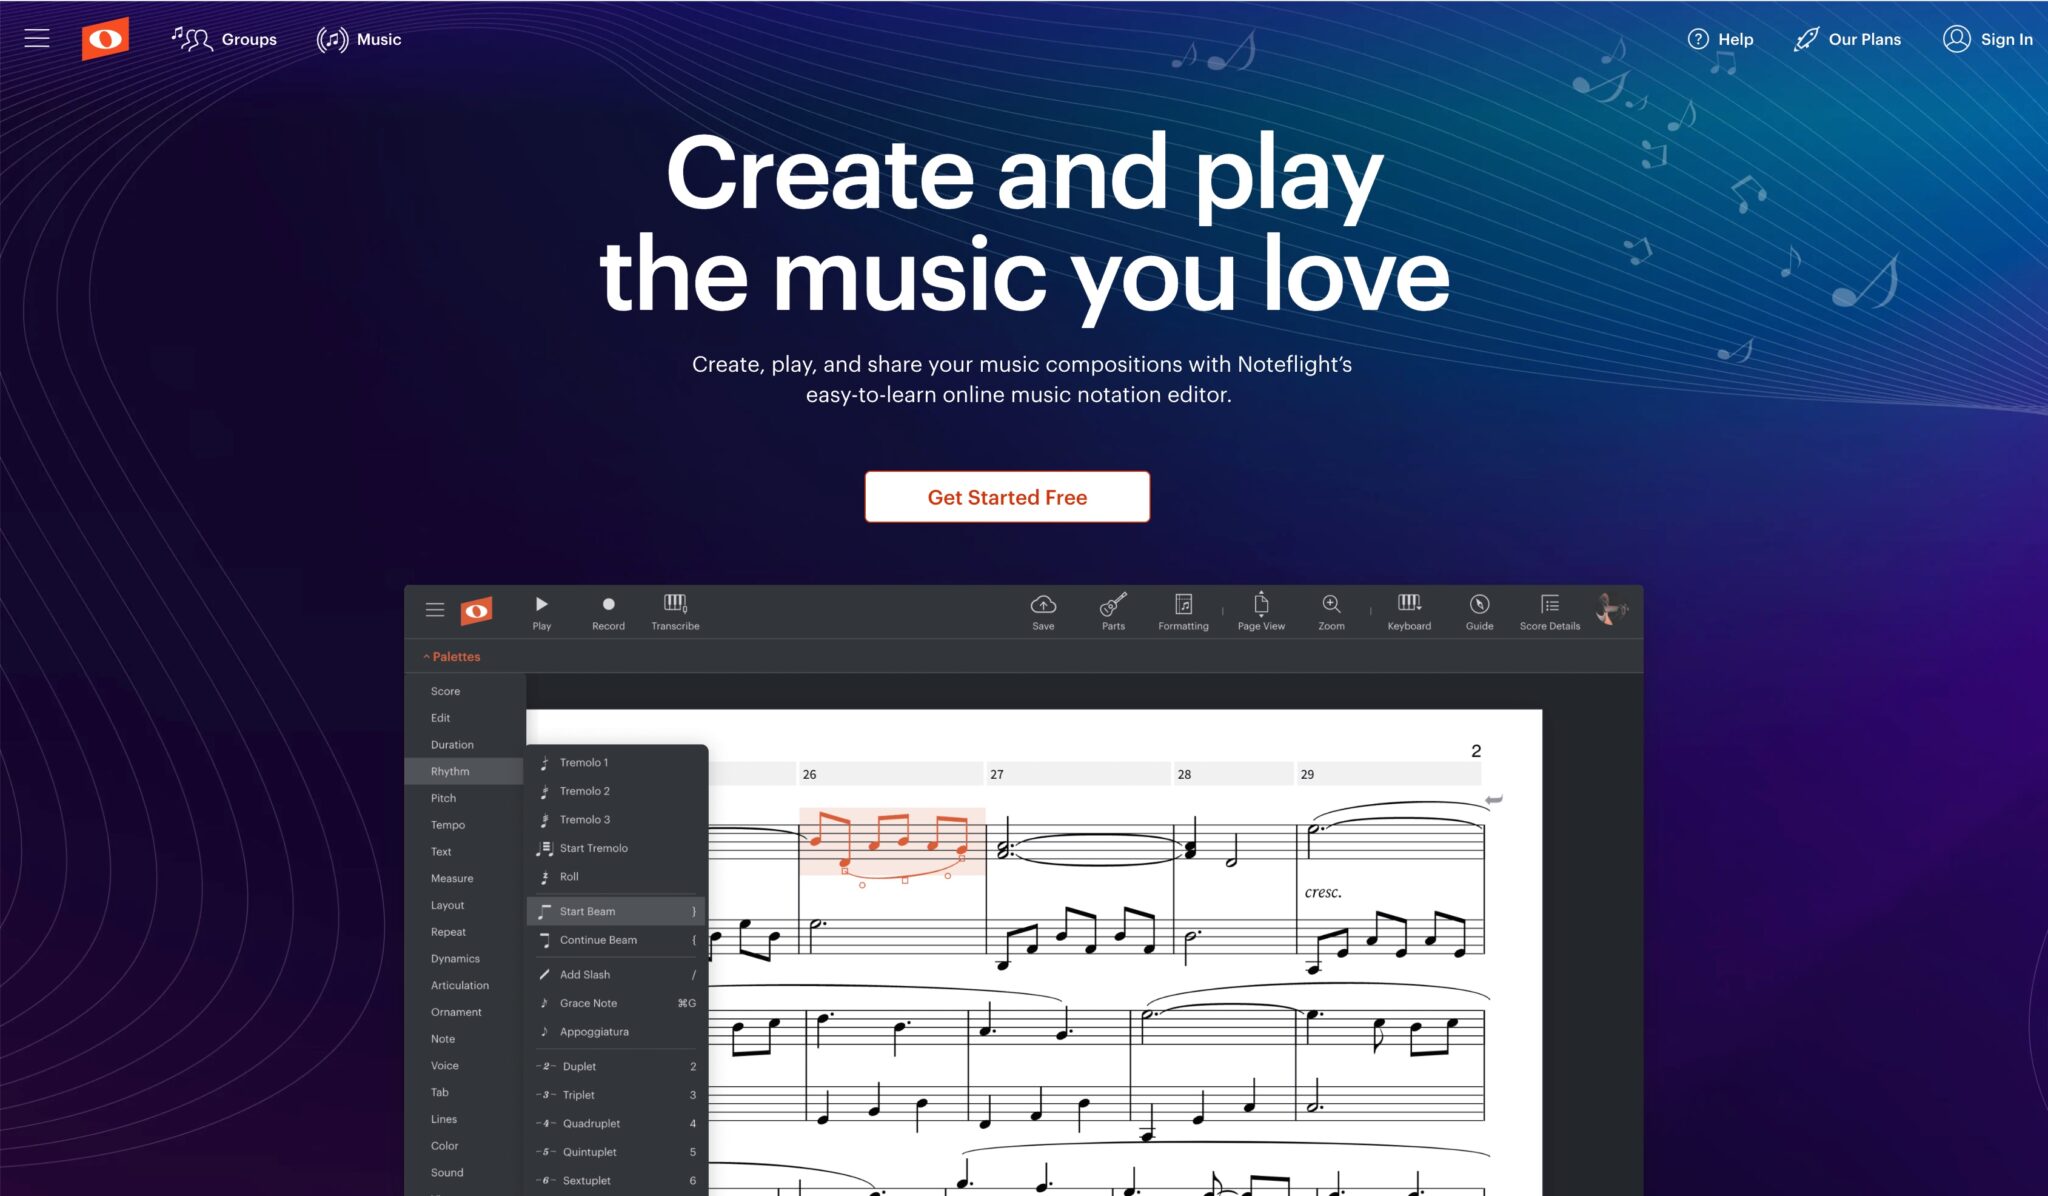2048x1196 pixels.
Task: Click the user avatar in the editor toolbar
Action: 1612,608
